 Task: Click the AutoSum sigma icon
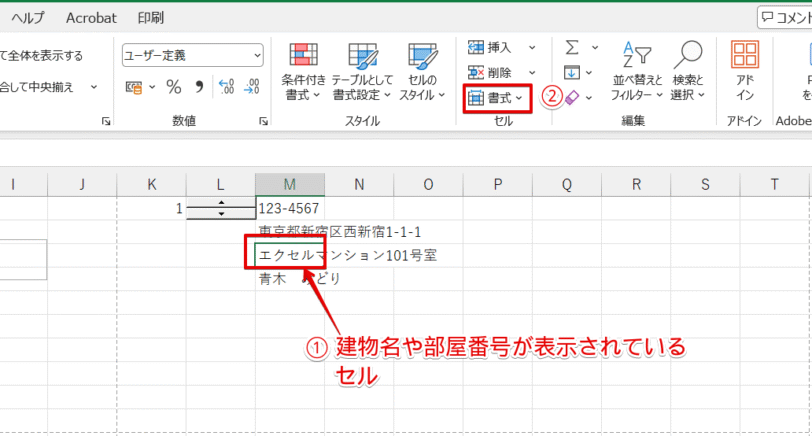tap(572, 48)
